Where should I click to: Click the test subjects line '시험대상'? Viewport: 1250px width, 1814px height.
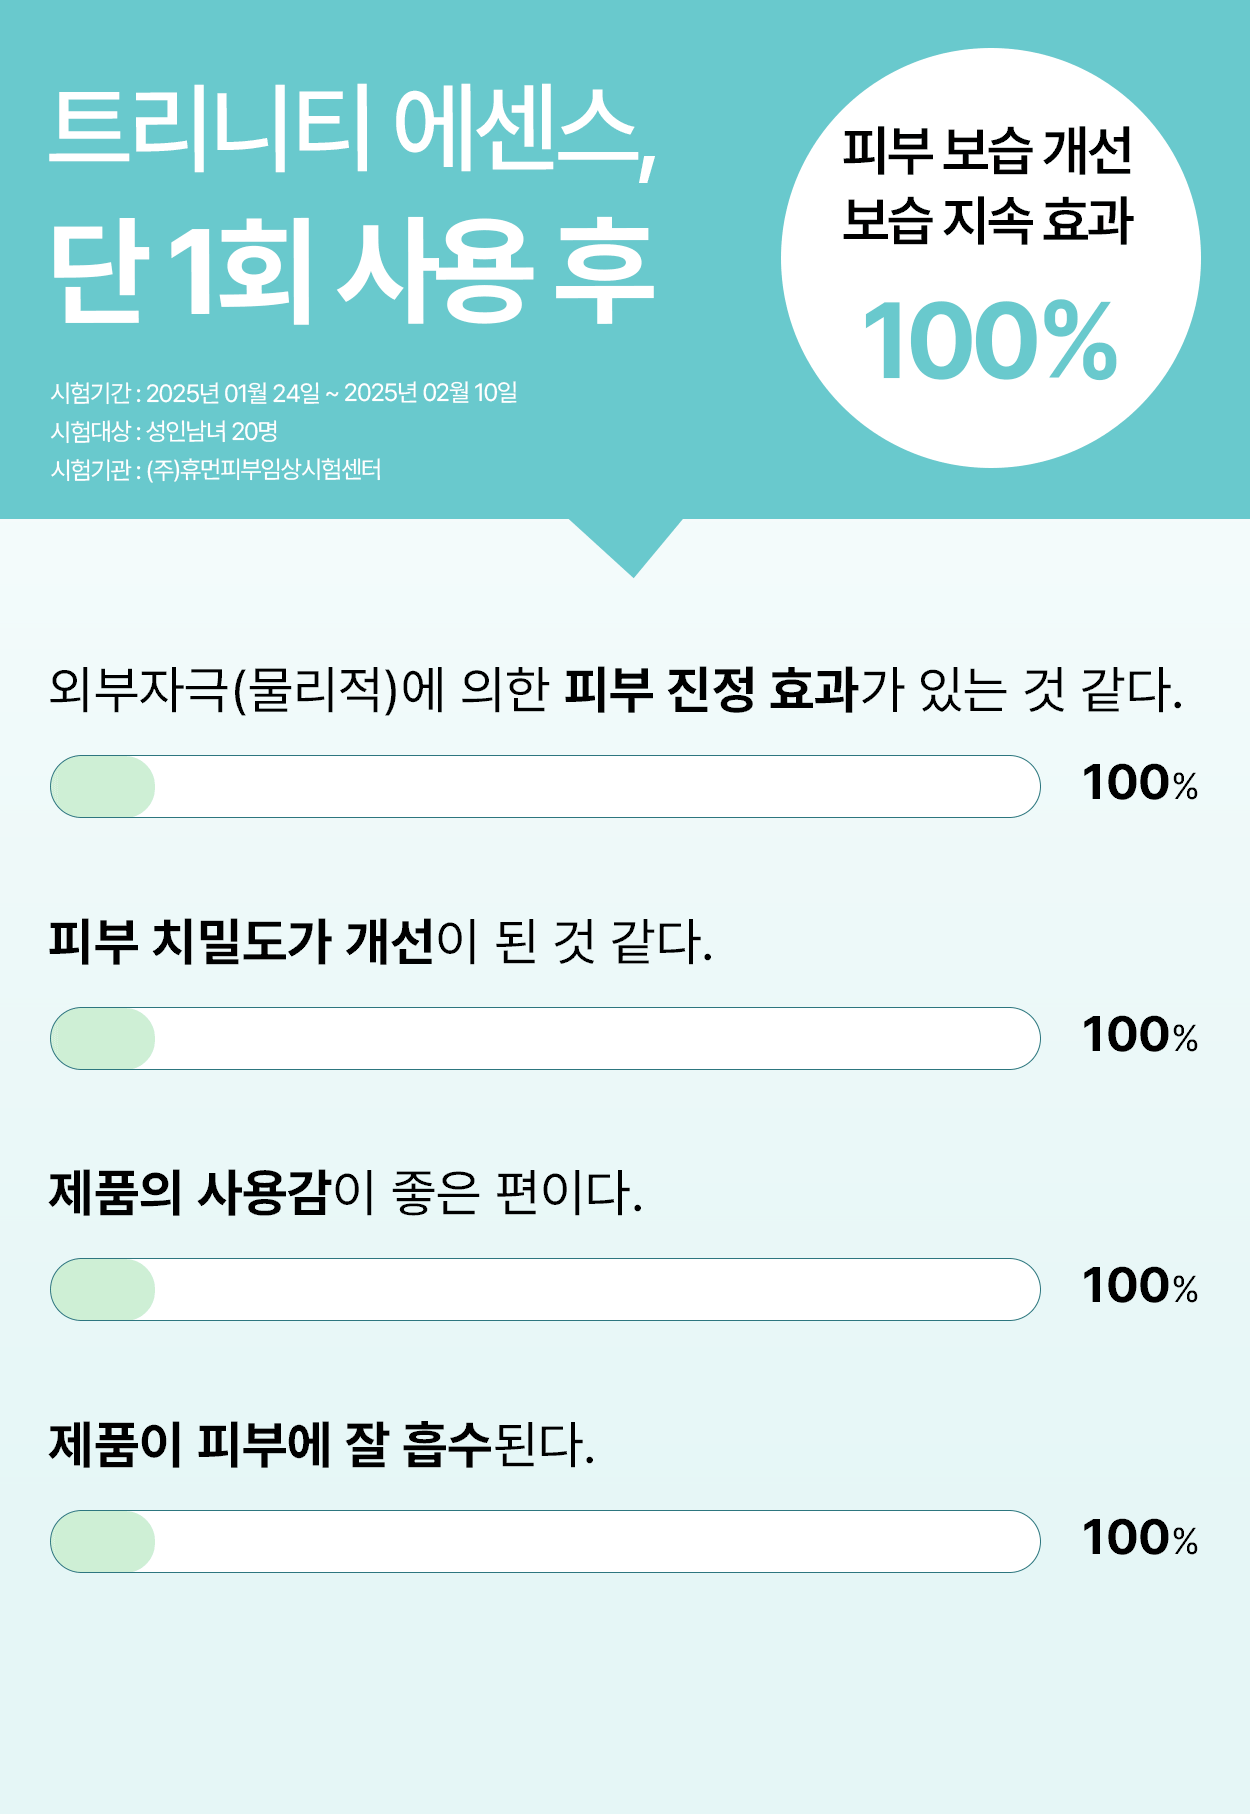coord(164,431)
